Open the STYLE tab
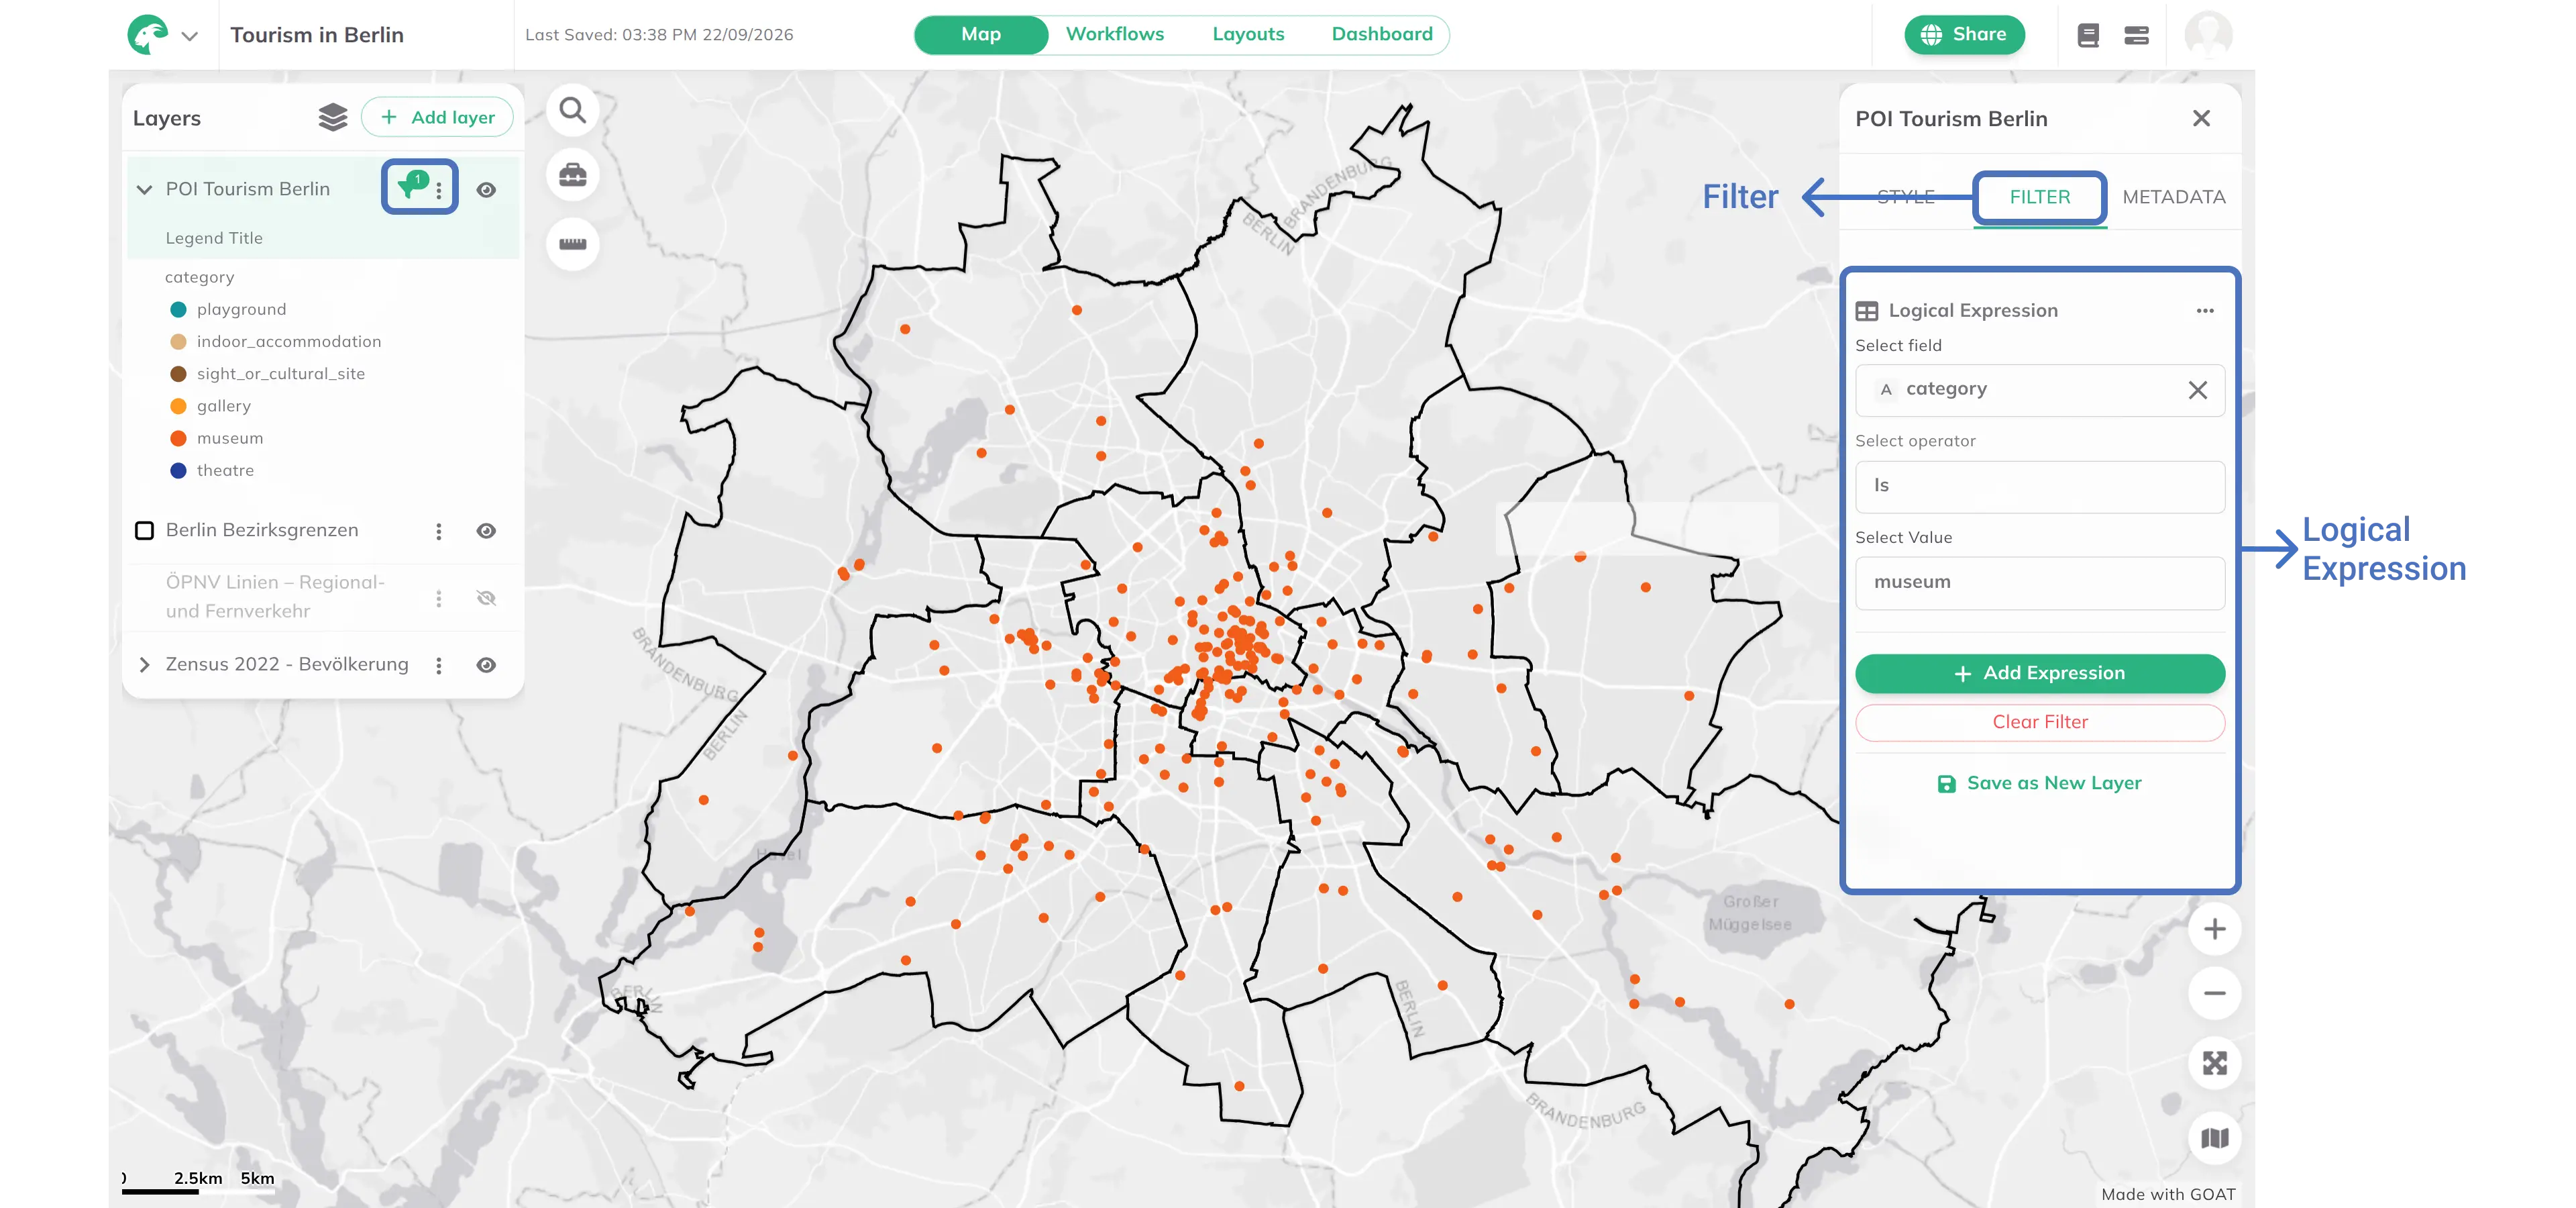The width and height of the screenshot is (2576, 1208). click(x=1905, y=197)
